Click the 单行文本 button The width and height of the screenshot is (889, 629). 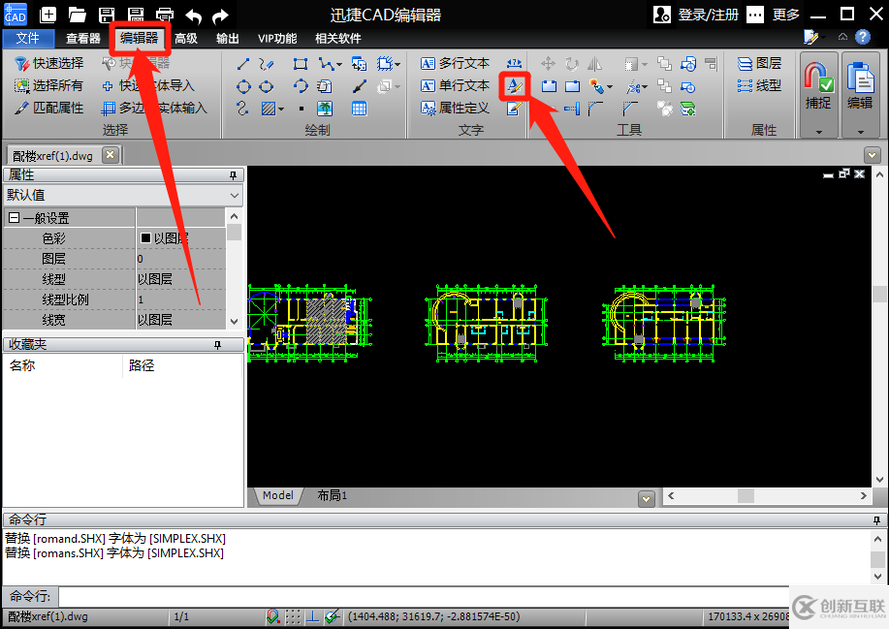click(455, 86)
